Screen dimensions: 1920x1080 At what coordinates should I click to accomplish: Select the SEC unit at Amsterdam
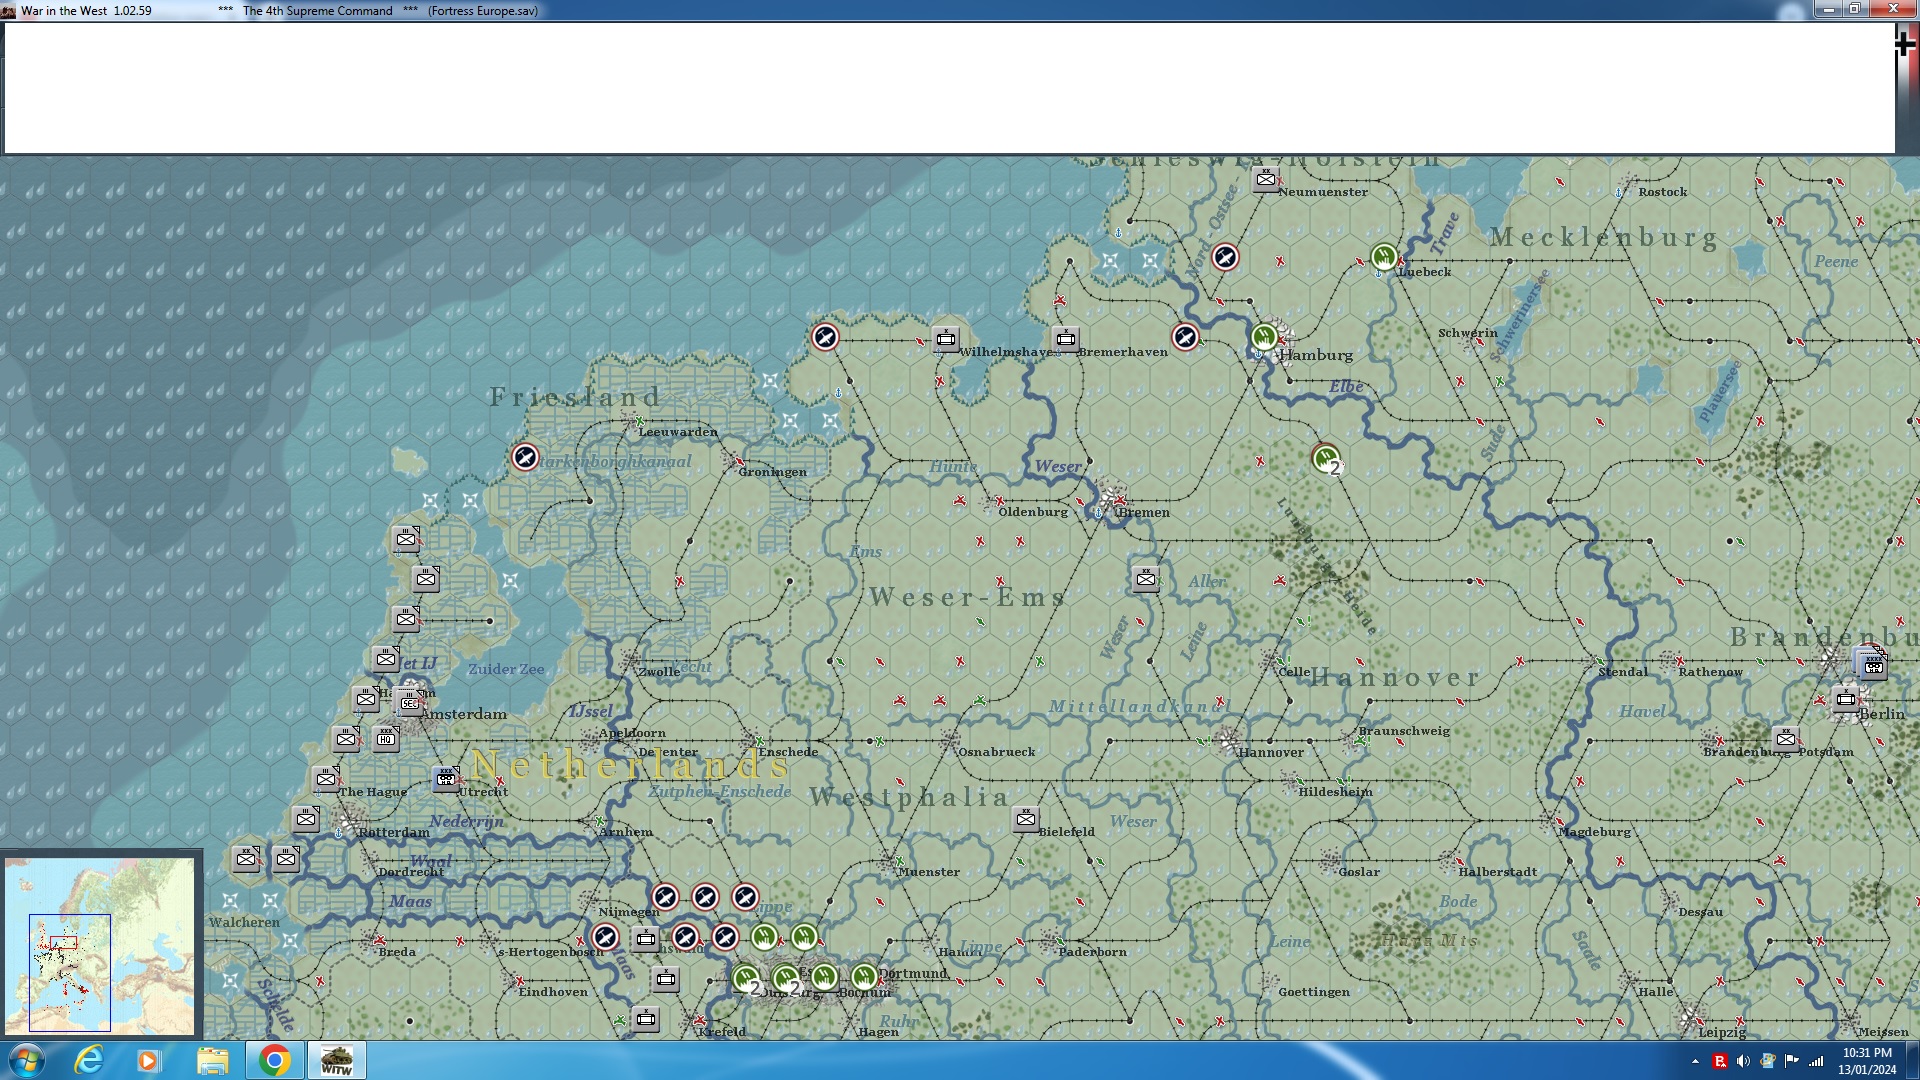pos(409,702)
